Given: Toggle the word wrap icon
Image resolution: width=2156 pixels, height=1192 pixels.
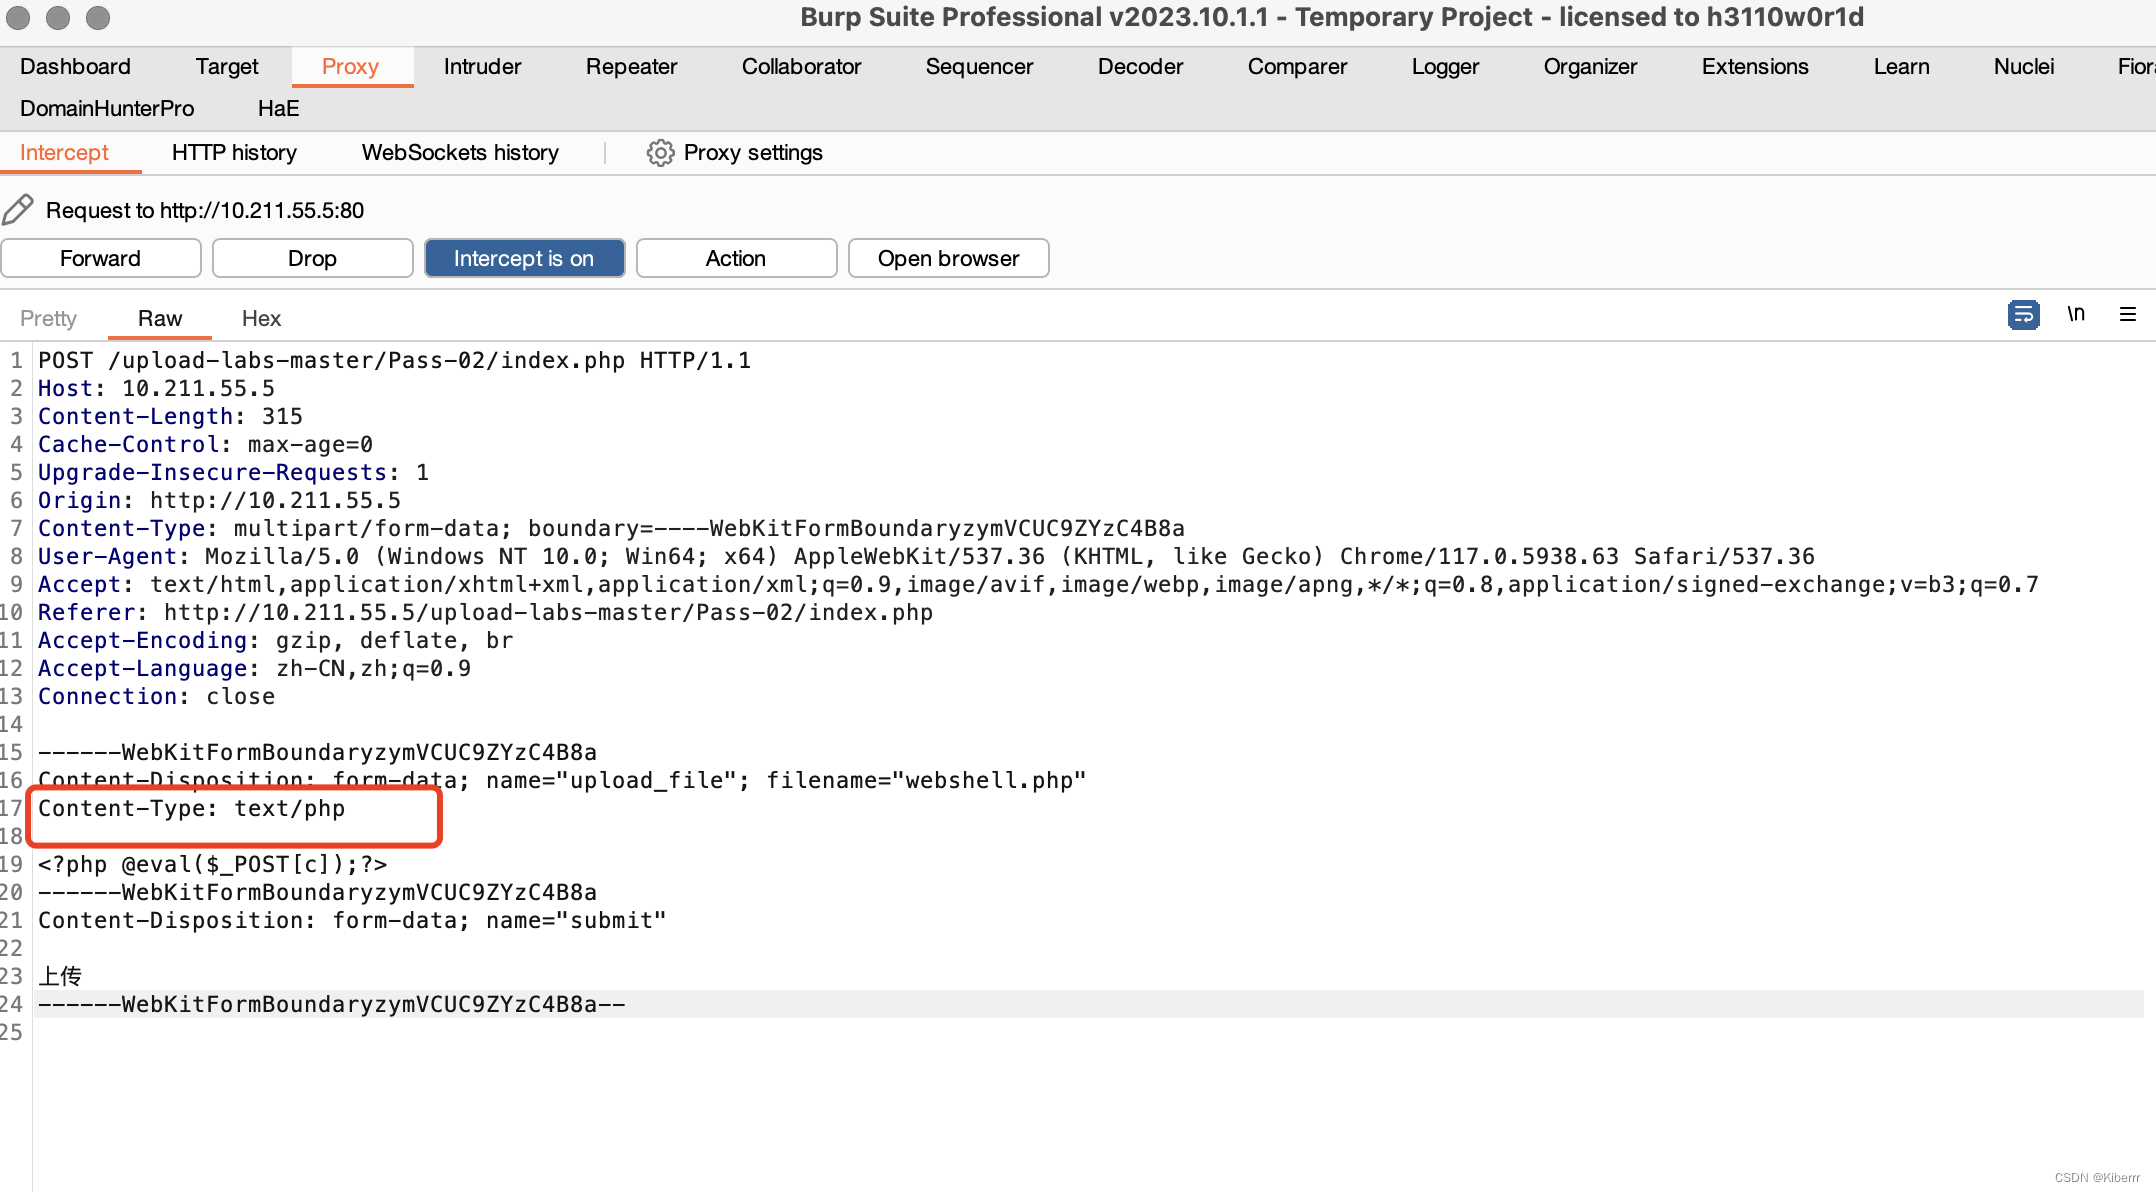Looking at the screenshot, I should pos(2023,315).
